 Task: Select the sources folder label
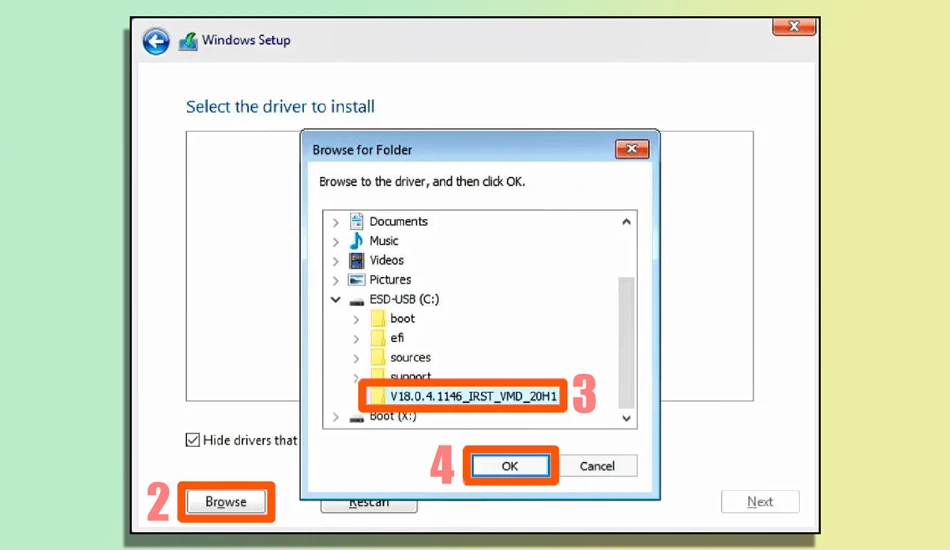(410, 357)
